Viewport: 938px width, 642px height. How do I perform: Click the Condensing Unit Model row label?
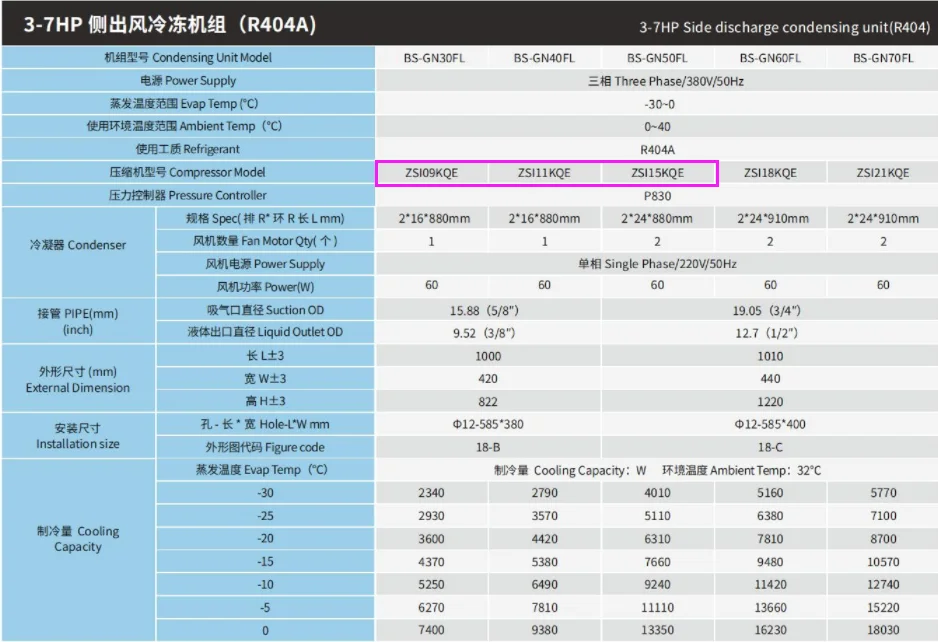tap(188, 57)
